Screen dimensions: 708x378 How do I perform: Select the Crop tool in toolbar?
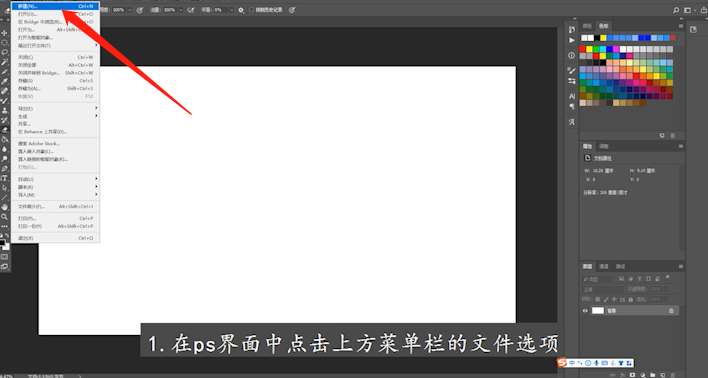coord(5,71)
